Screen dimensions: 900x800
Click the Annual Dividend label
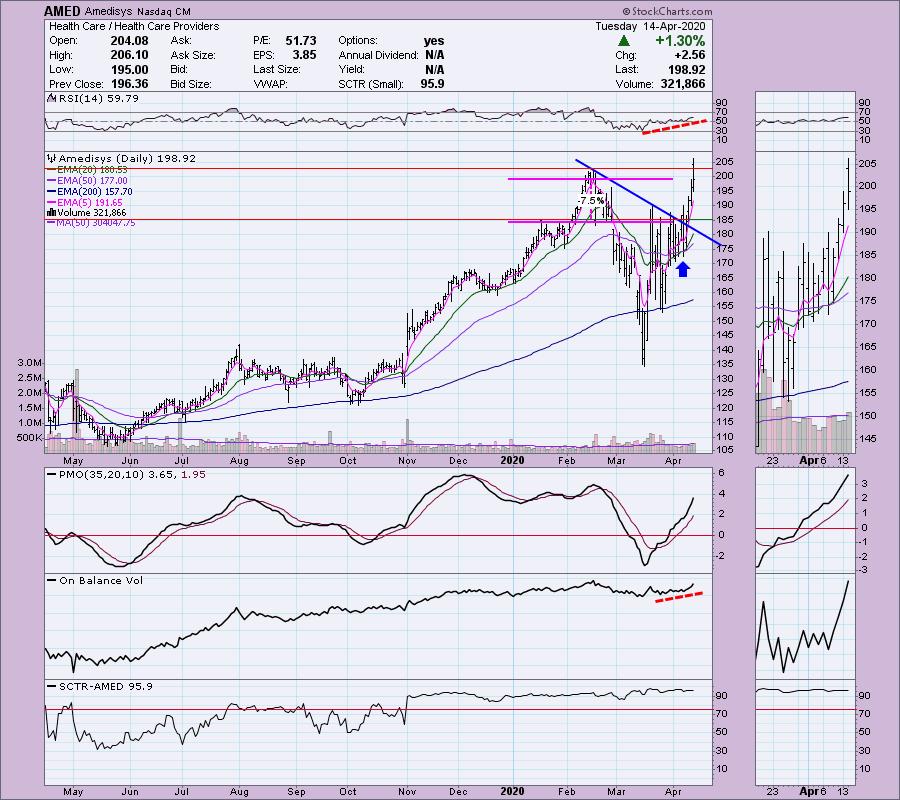click(x=379, y=55)
